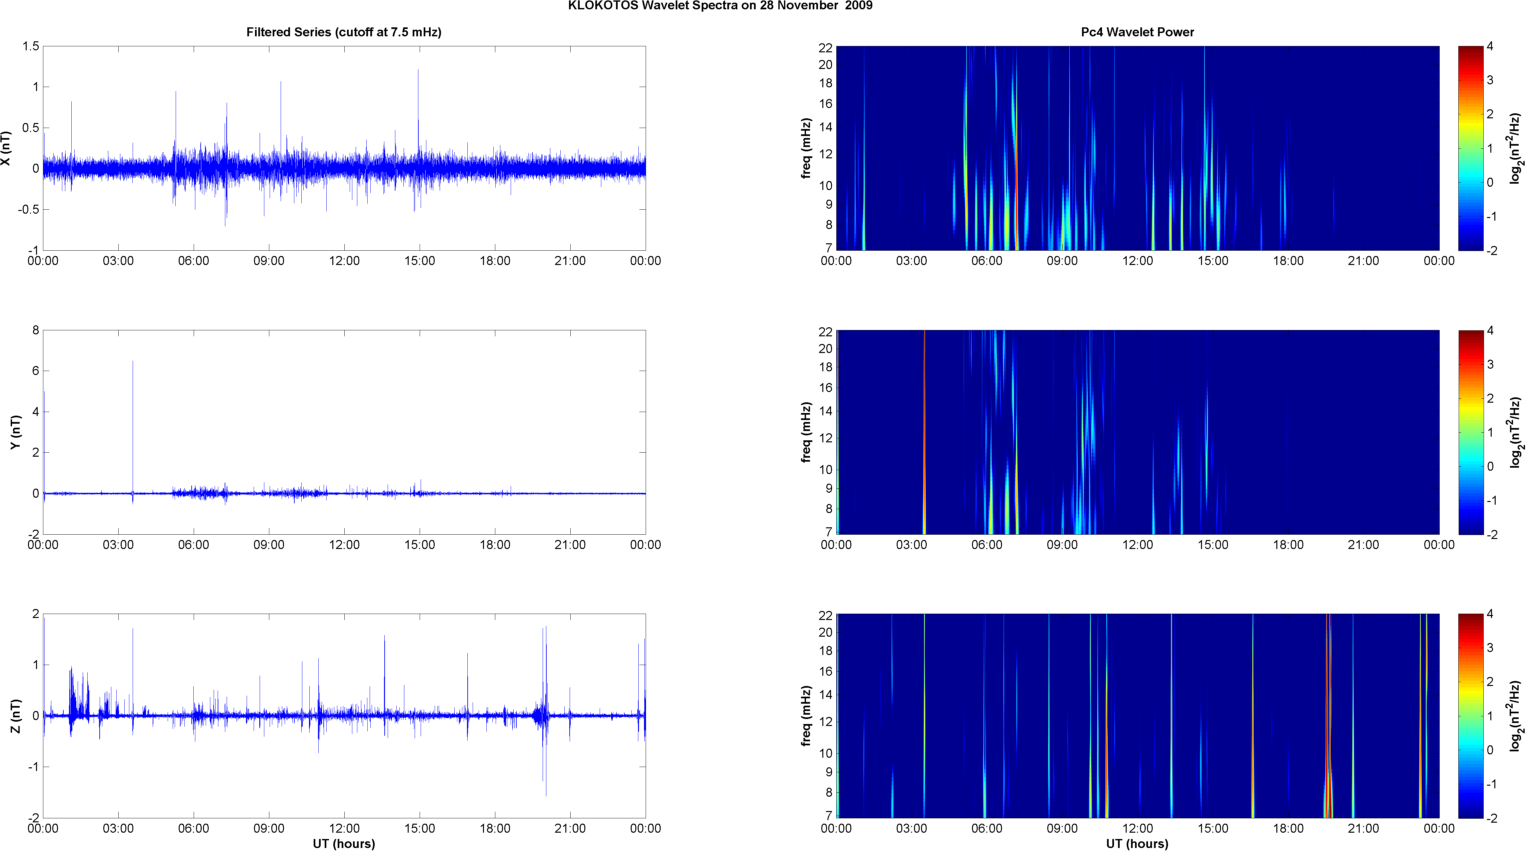Select the Pc4 Wavelet Power column title
This screenshot has width=1526, height=851.
pyautogui.click(x=1137, y=32)
